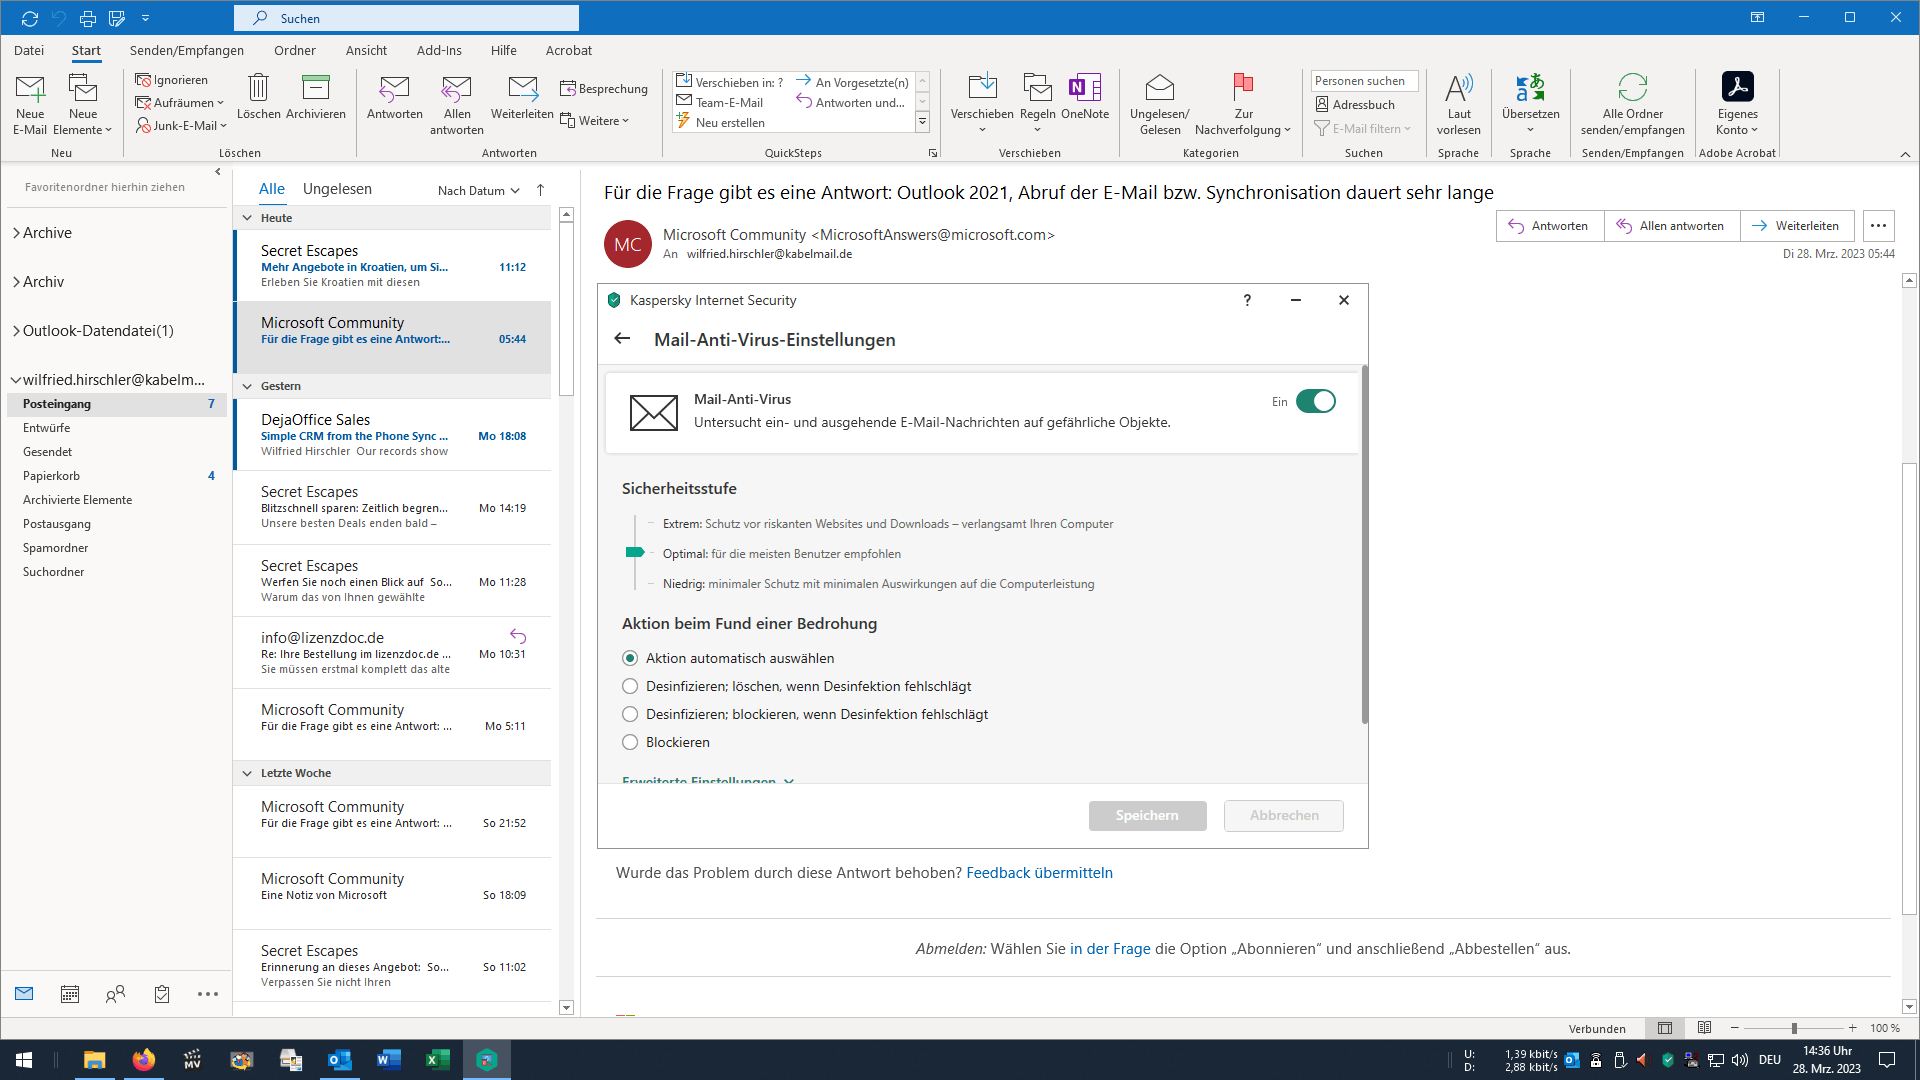Create a new e-mail with Neue E-Mail

30,104
